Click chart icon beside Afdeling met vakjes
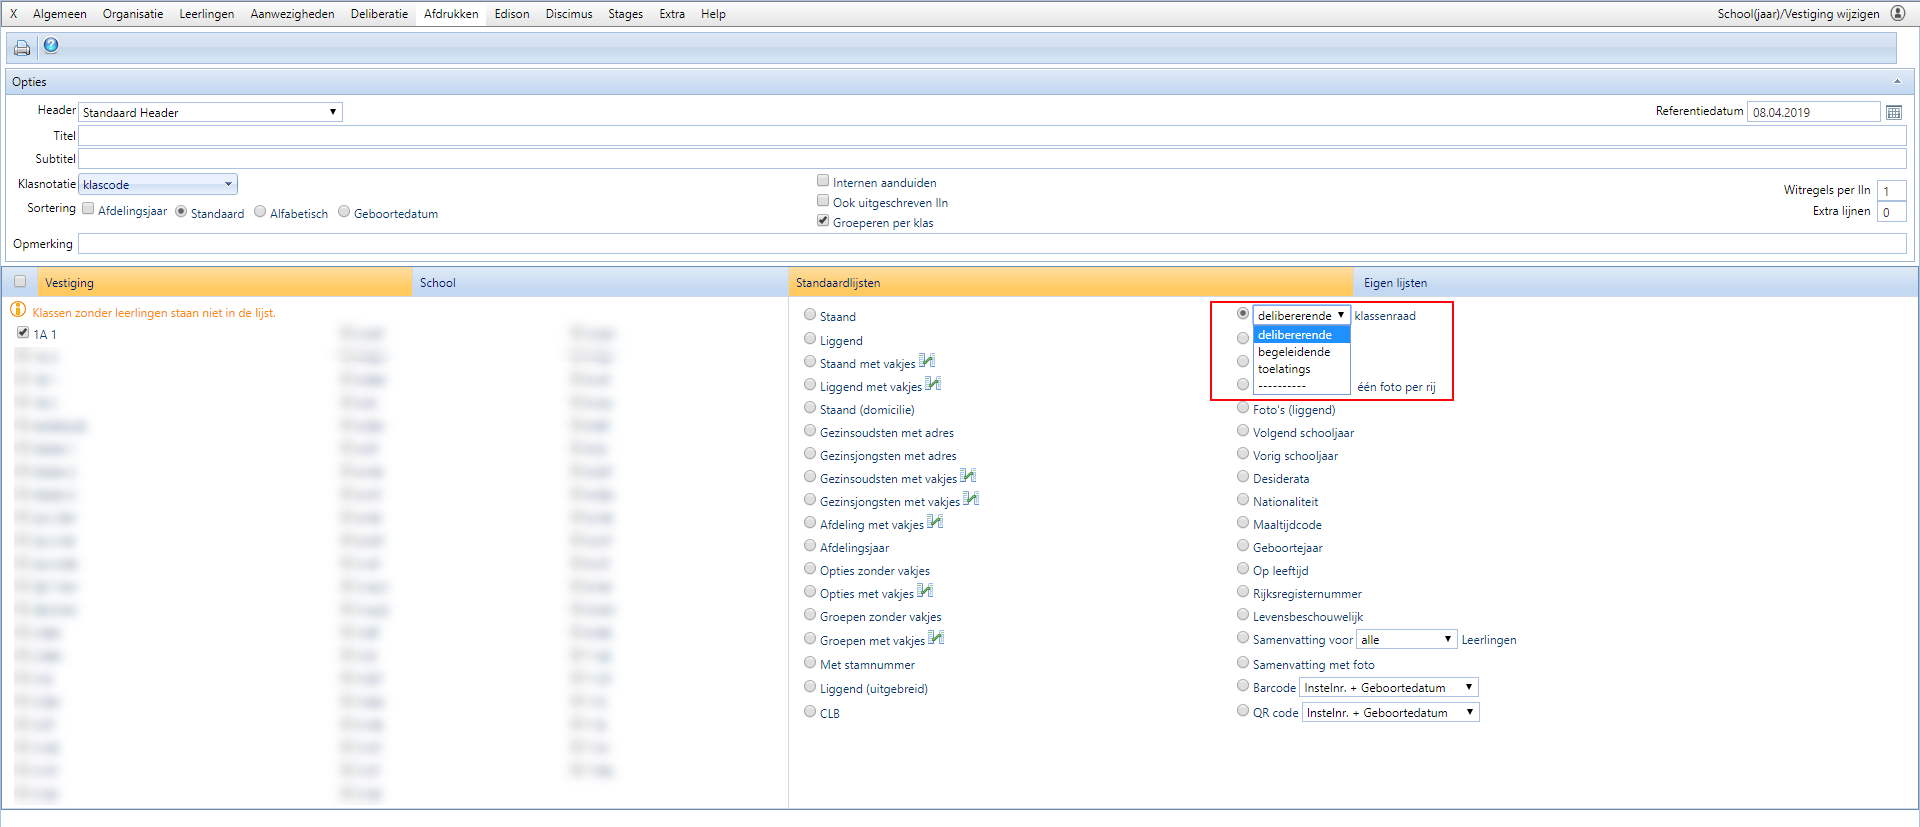The height and width of the screenshot is (827, 1920). [x=935, y=523]
